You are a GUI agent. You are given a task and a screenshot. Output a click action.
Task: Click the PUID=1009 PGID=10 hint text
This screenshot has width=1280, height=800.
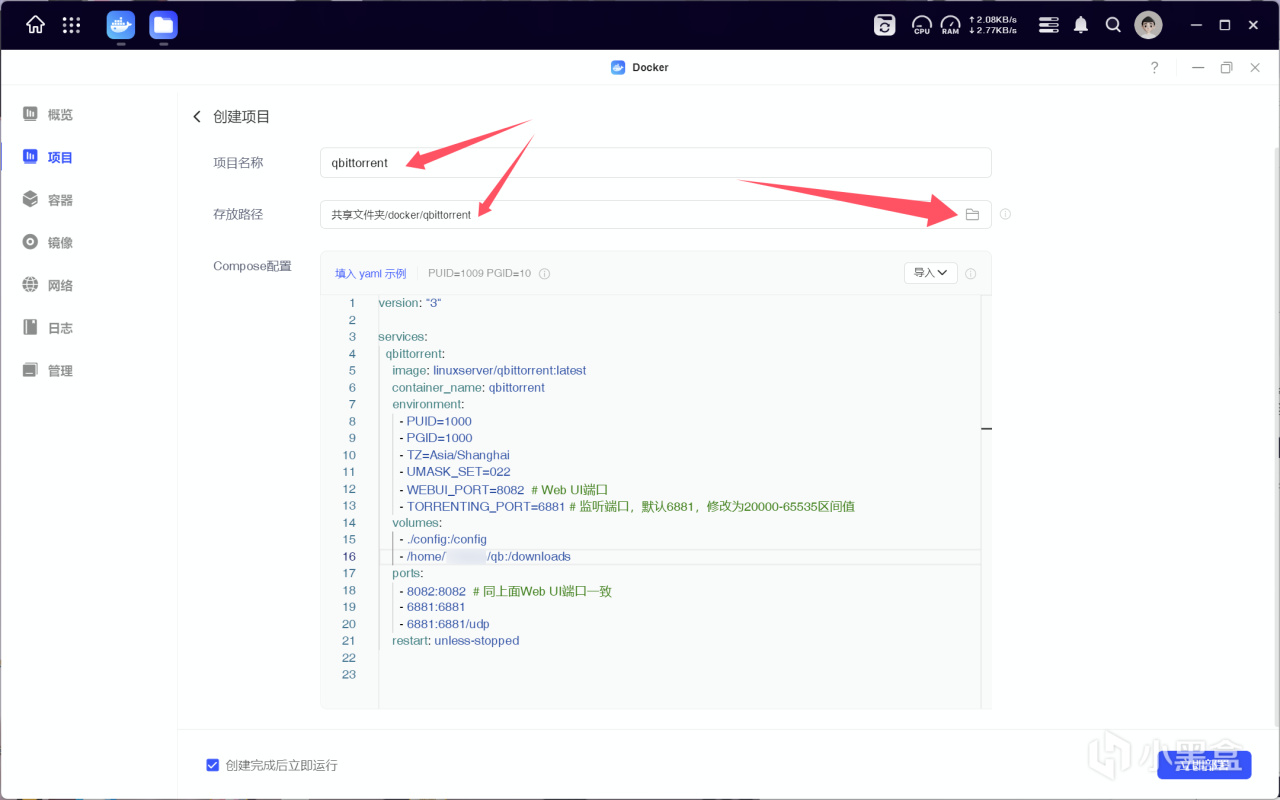(480, 273)
